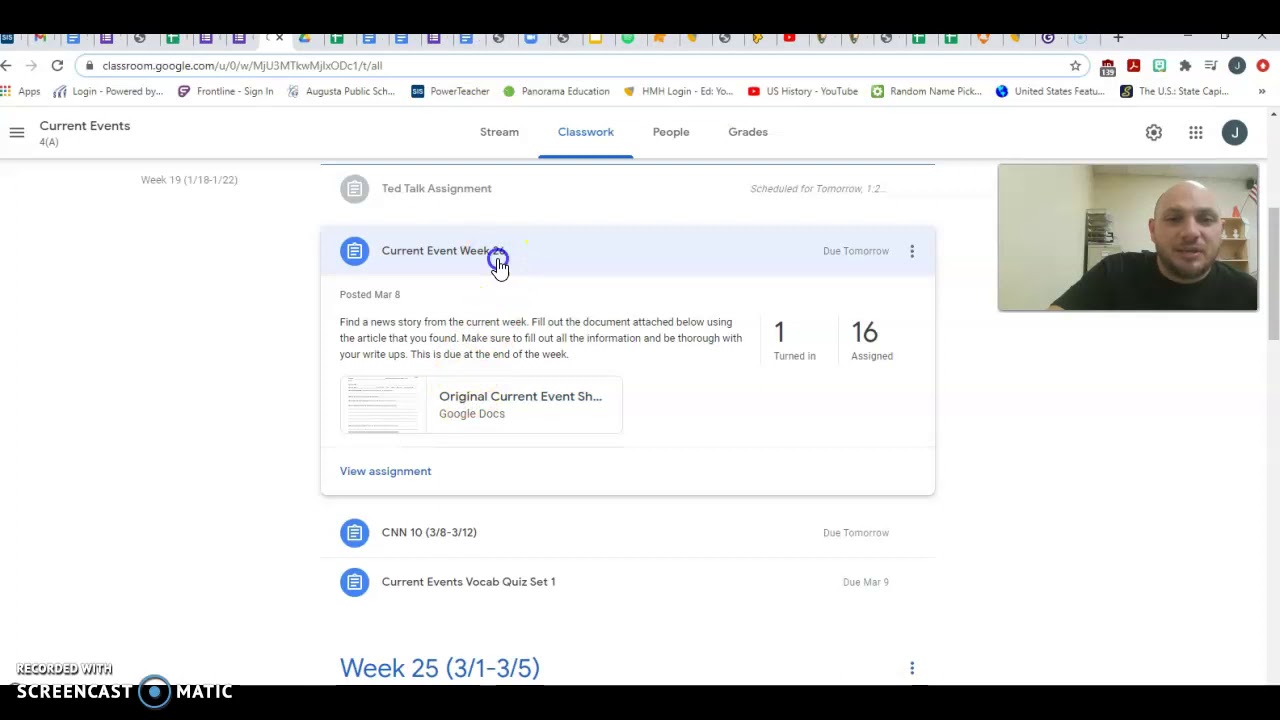
Task: Switch to the Stream tab
Action: [x=499, y=132]
